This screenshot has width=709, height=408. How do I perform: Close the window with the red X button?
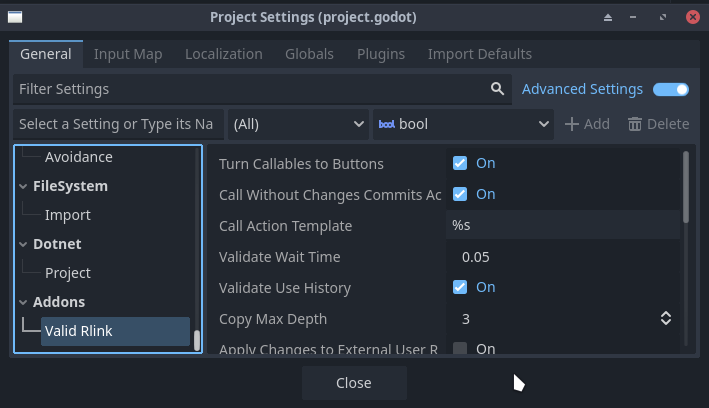point(693,17)
